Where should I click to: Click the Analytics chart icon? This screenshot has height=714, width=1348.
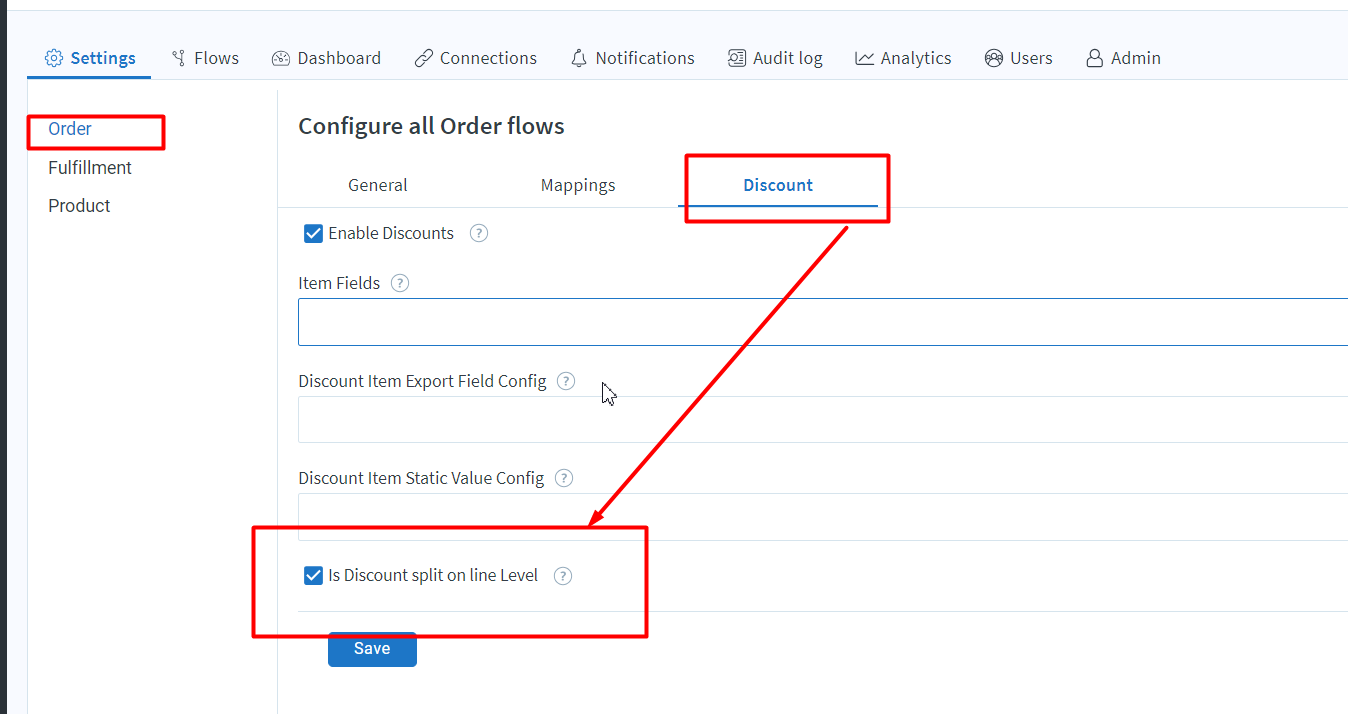tap(865, 58)
